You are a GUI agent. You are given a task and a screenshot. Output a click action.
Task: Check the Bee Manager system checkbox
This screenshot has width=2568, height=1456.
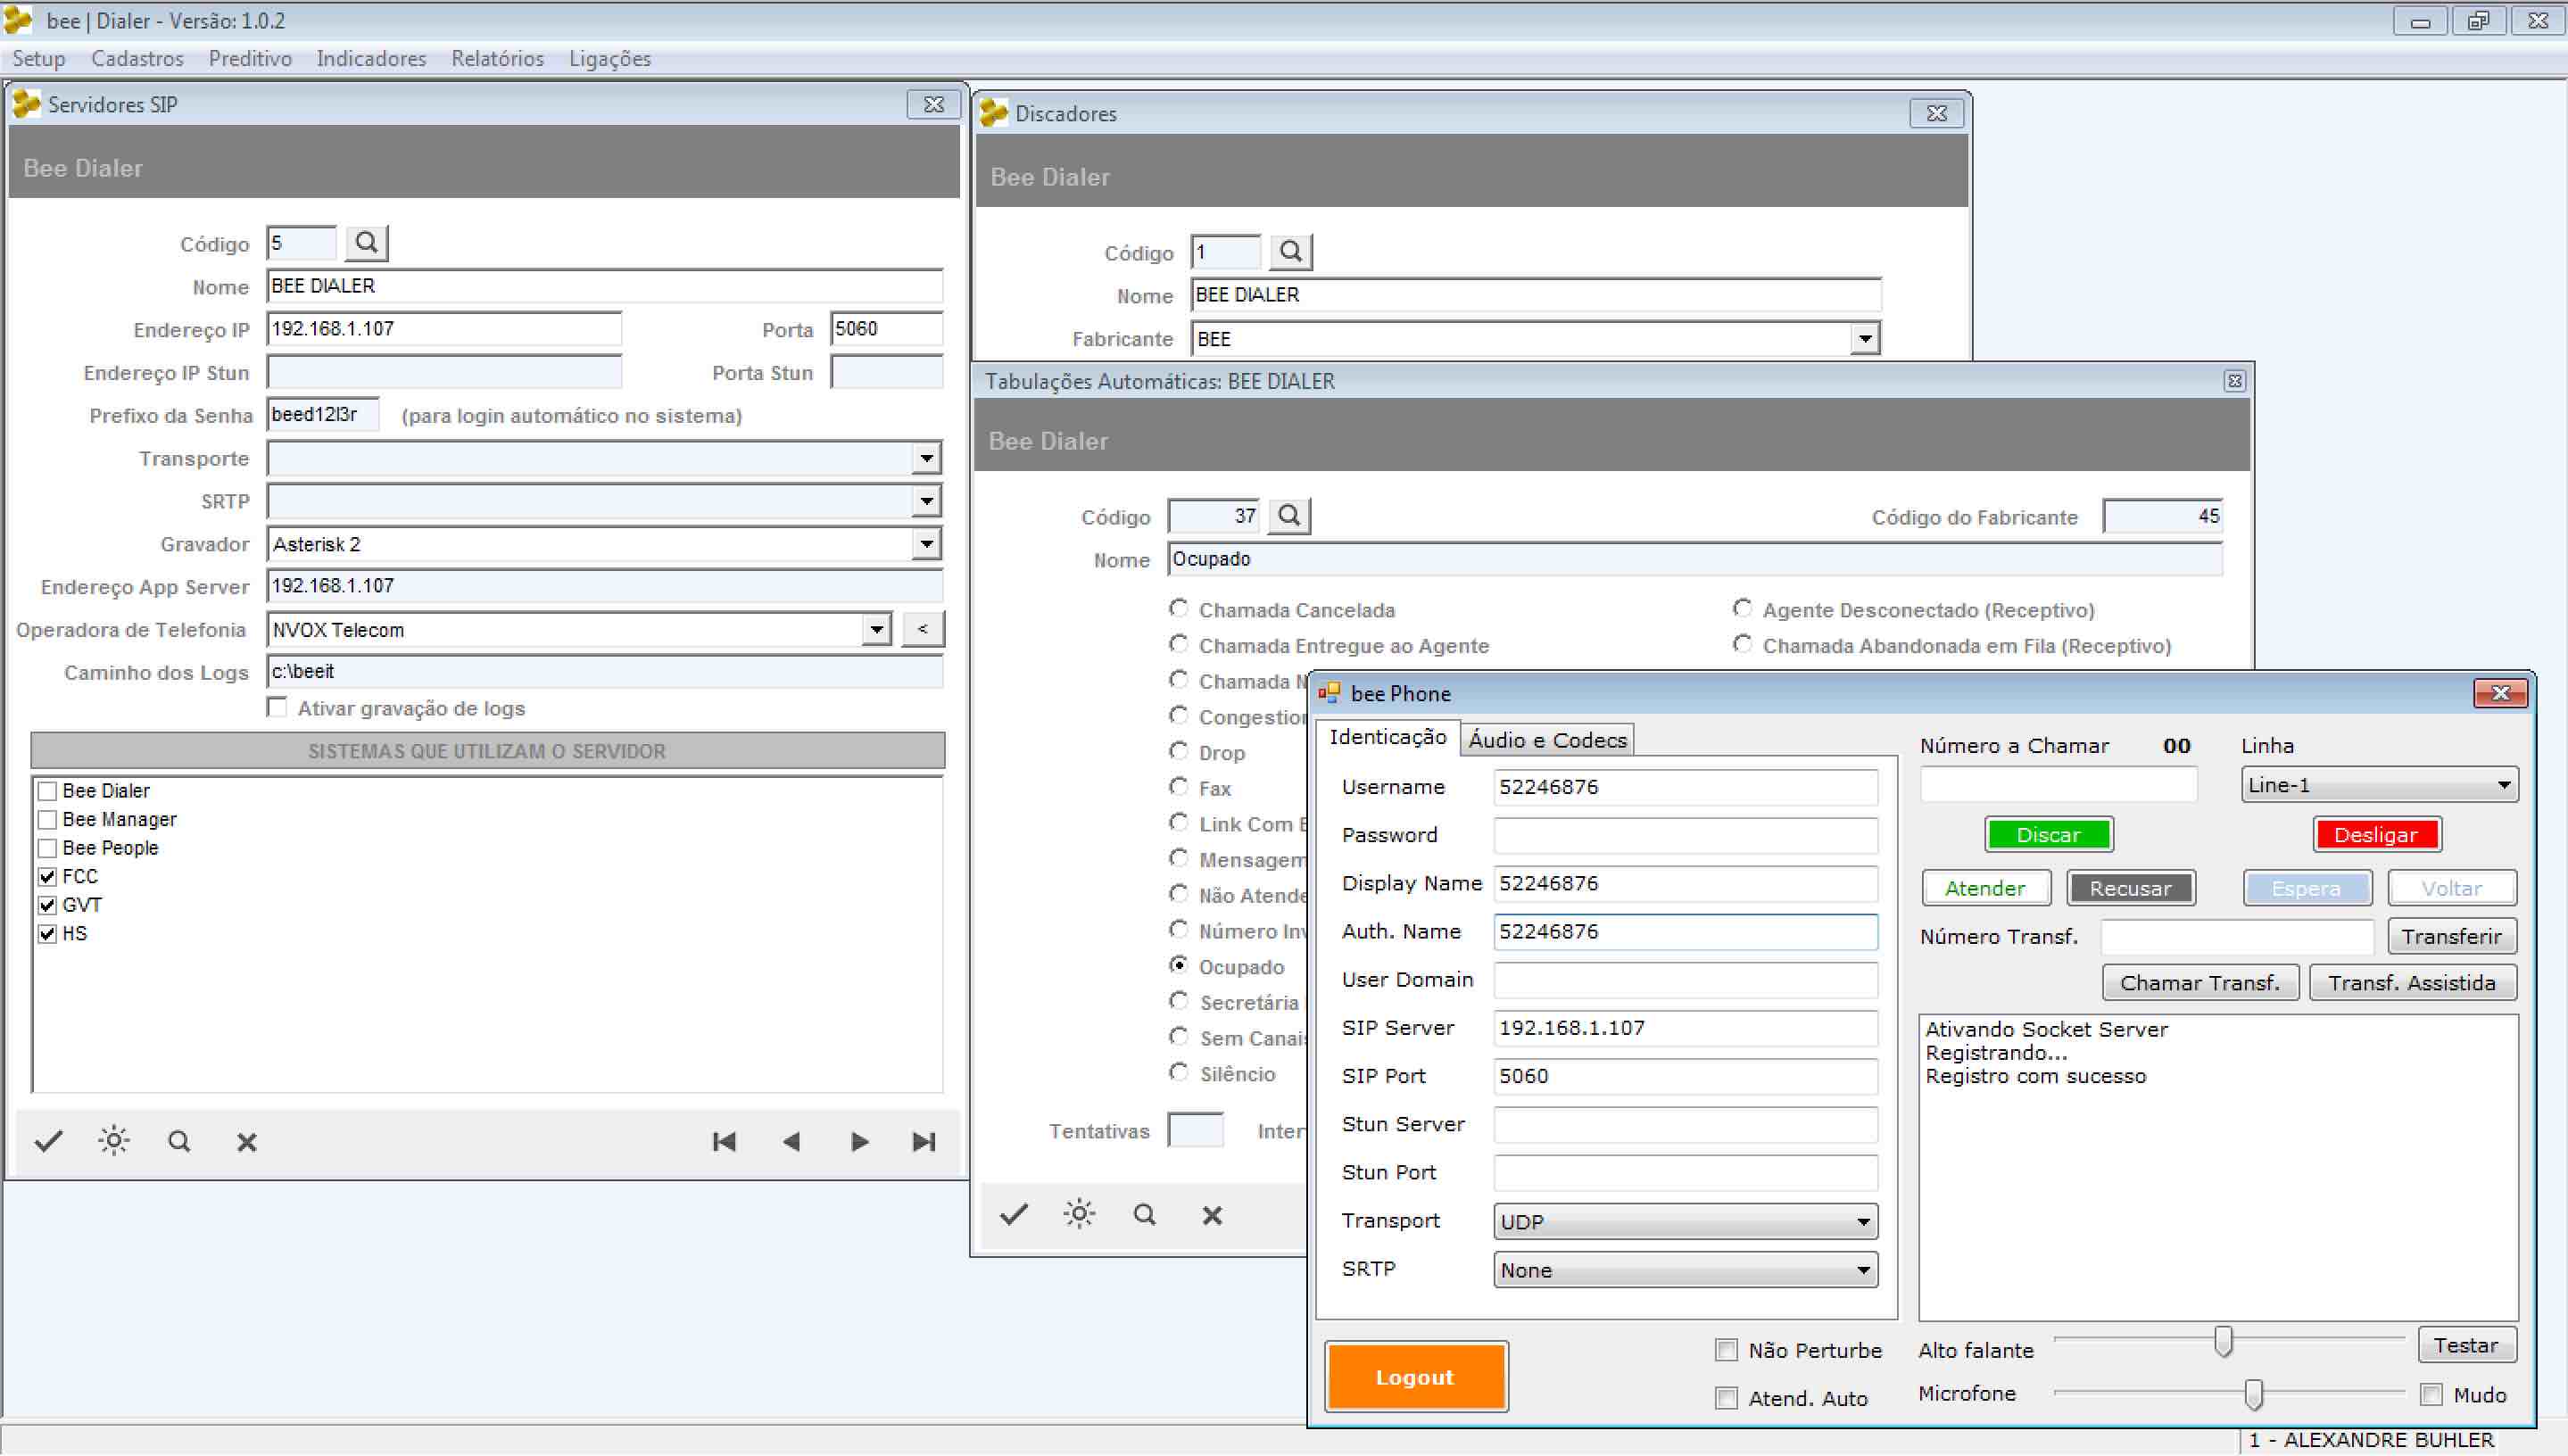coord(47,820)
